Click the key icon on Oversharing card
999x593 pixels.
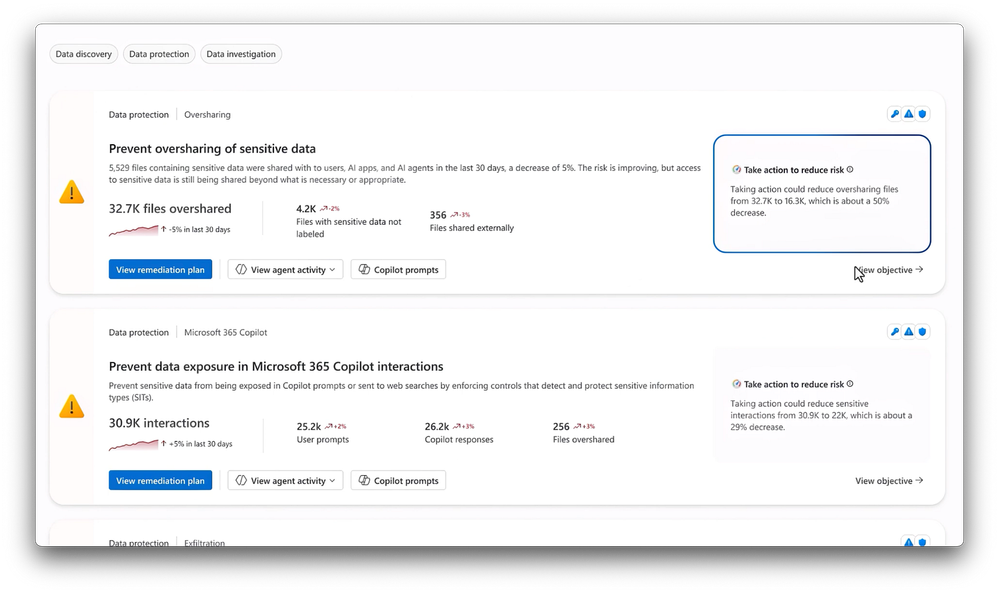point(895,114)
